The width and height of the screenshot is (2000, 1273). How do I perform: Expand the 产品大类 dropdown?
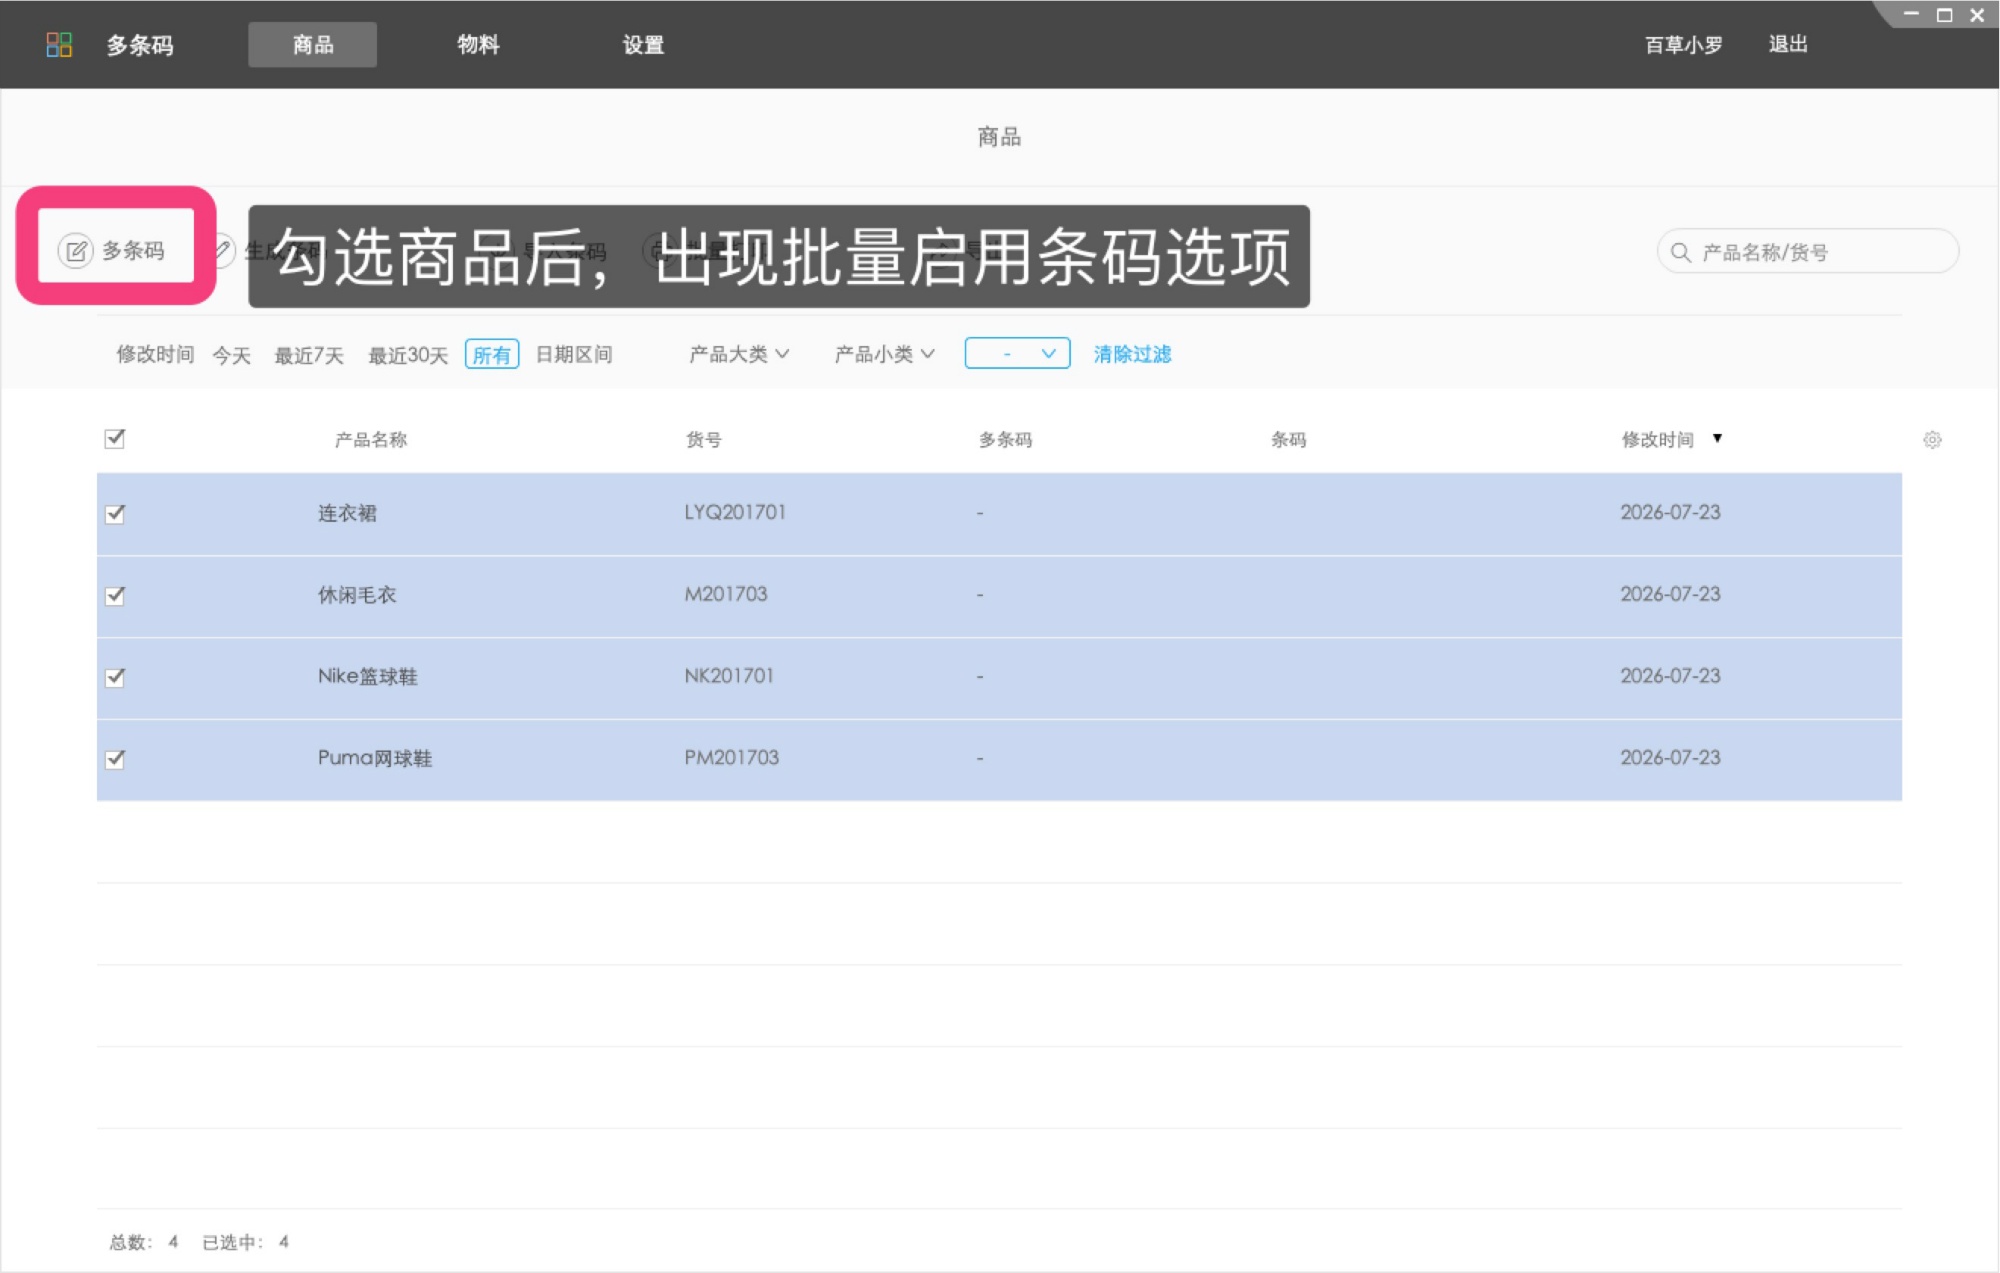click(739, 354)
